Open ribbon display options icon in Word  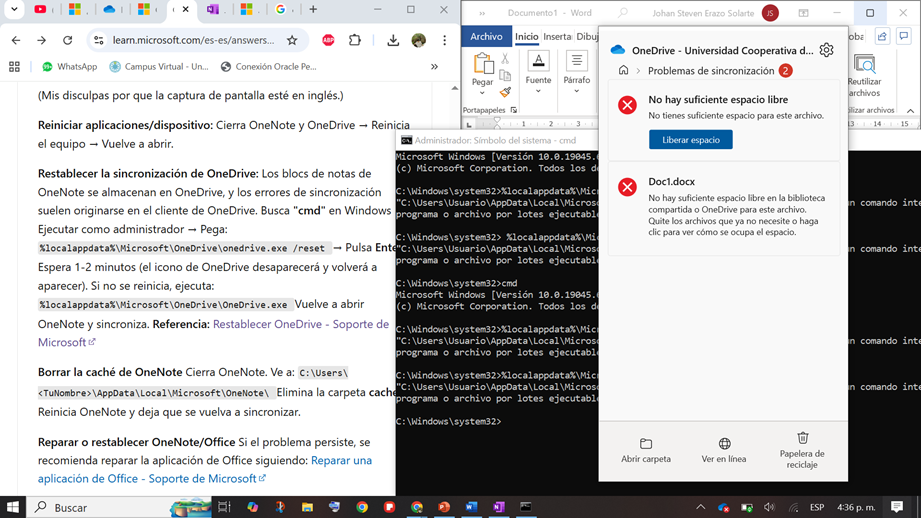pyautogui.click(x=803, y=13)
